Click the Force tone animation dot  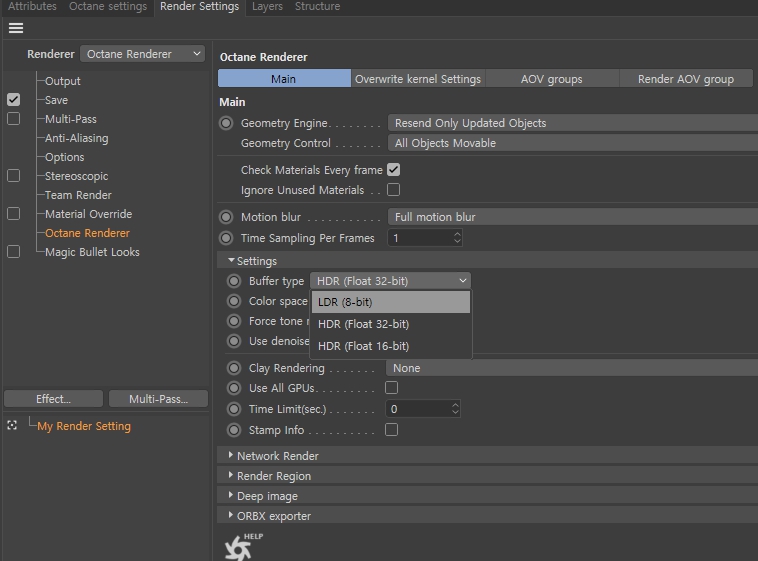(234, 321)
